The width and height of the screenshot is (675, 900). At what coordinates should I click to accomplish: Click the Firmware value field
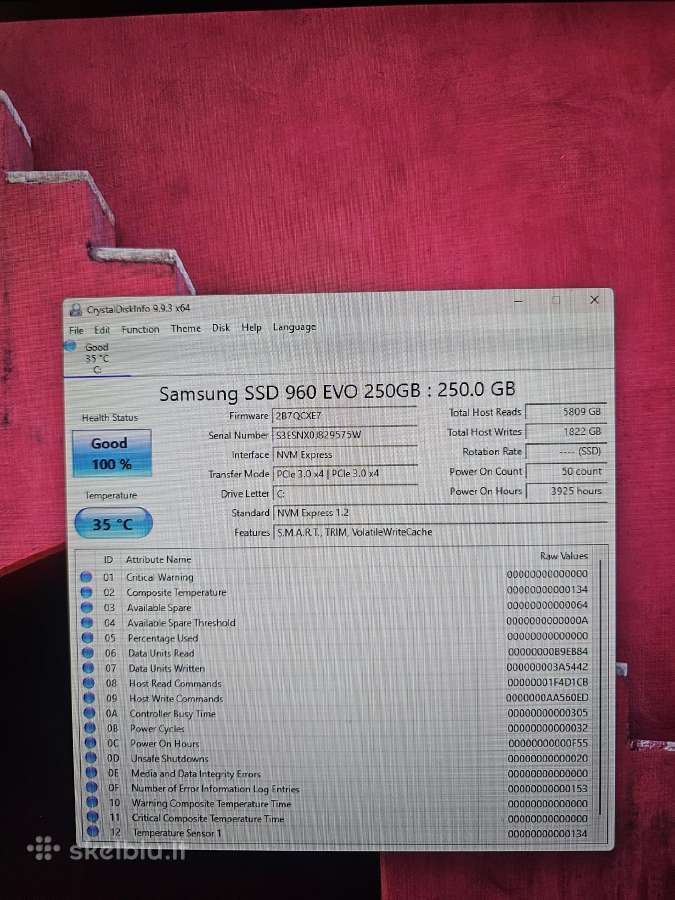(344, 416)
